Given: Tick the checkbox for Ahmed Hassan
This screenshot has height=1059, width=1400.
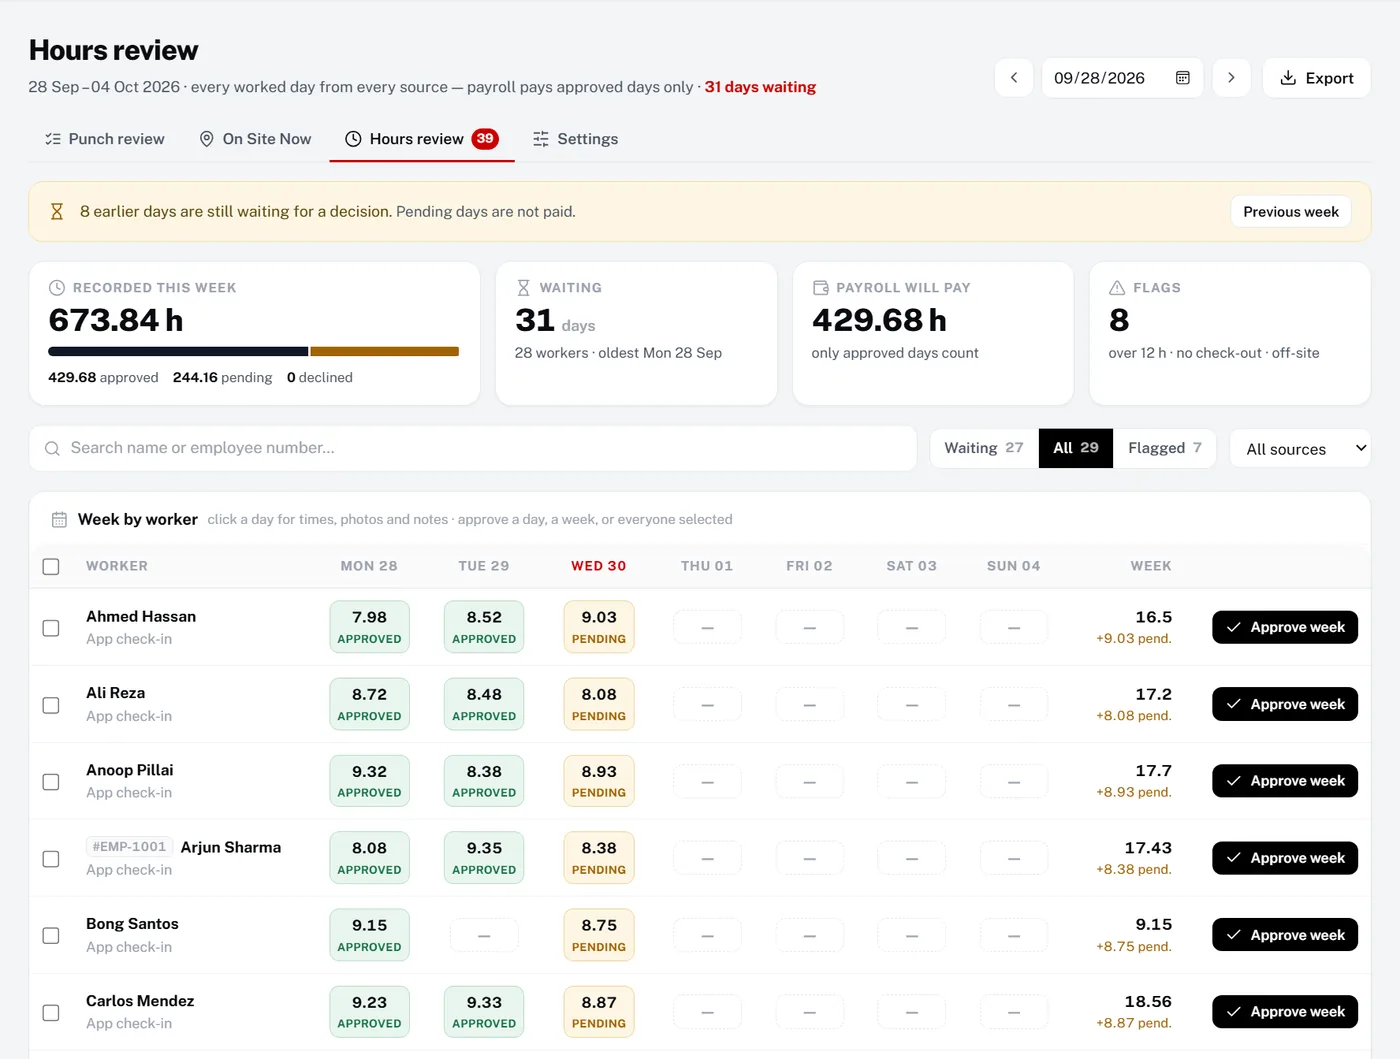Looking at the screenshot, I should [51, 628].
